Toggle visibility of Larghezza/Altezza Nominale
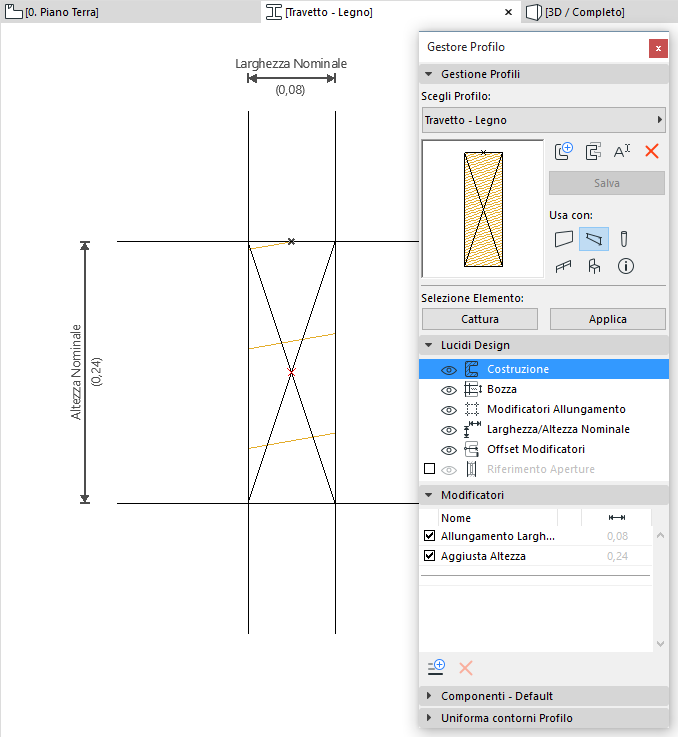This screenshot has height=737, width=678. [x=449, y=430]
